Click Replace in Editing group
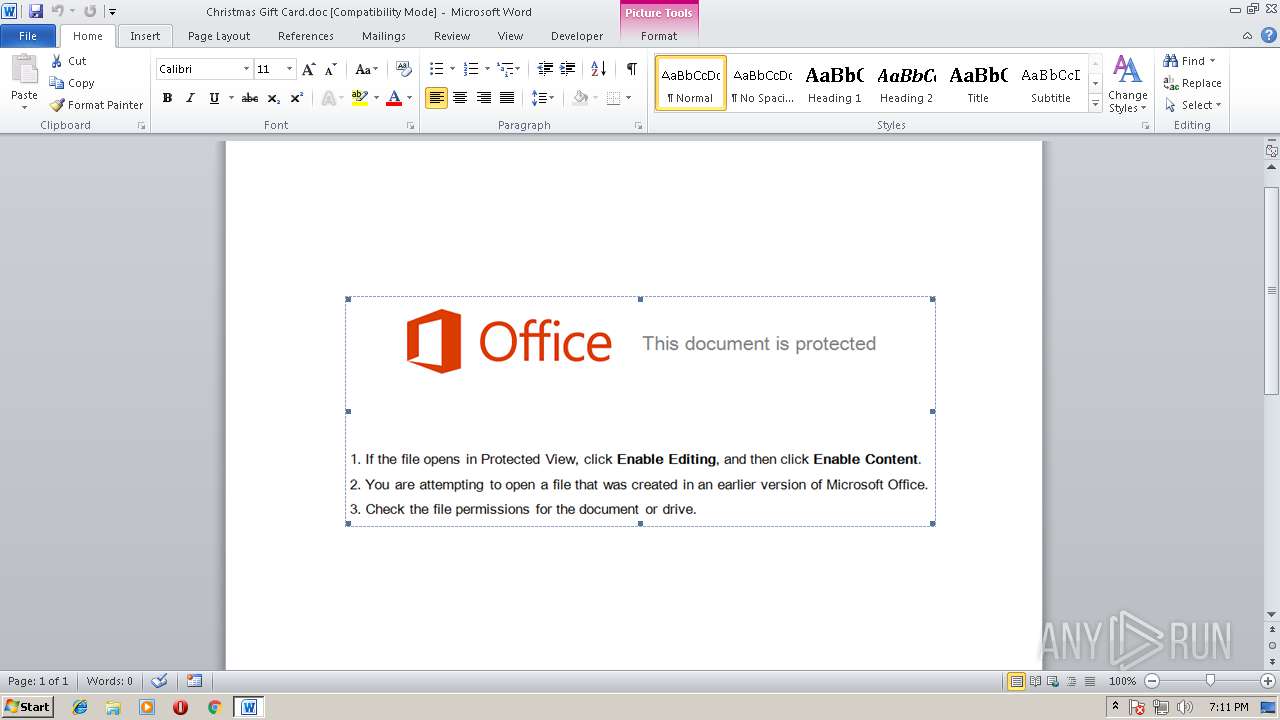Image resolution: width=1280 pixels, height=720 pixels. pyautogui.click(x=1192, y=83)
